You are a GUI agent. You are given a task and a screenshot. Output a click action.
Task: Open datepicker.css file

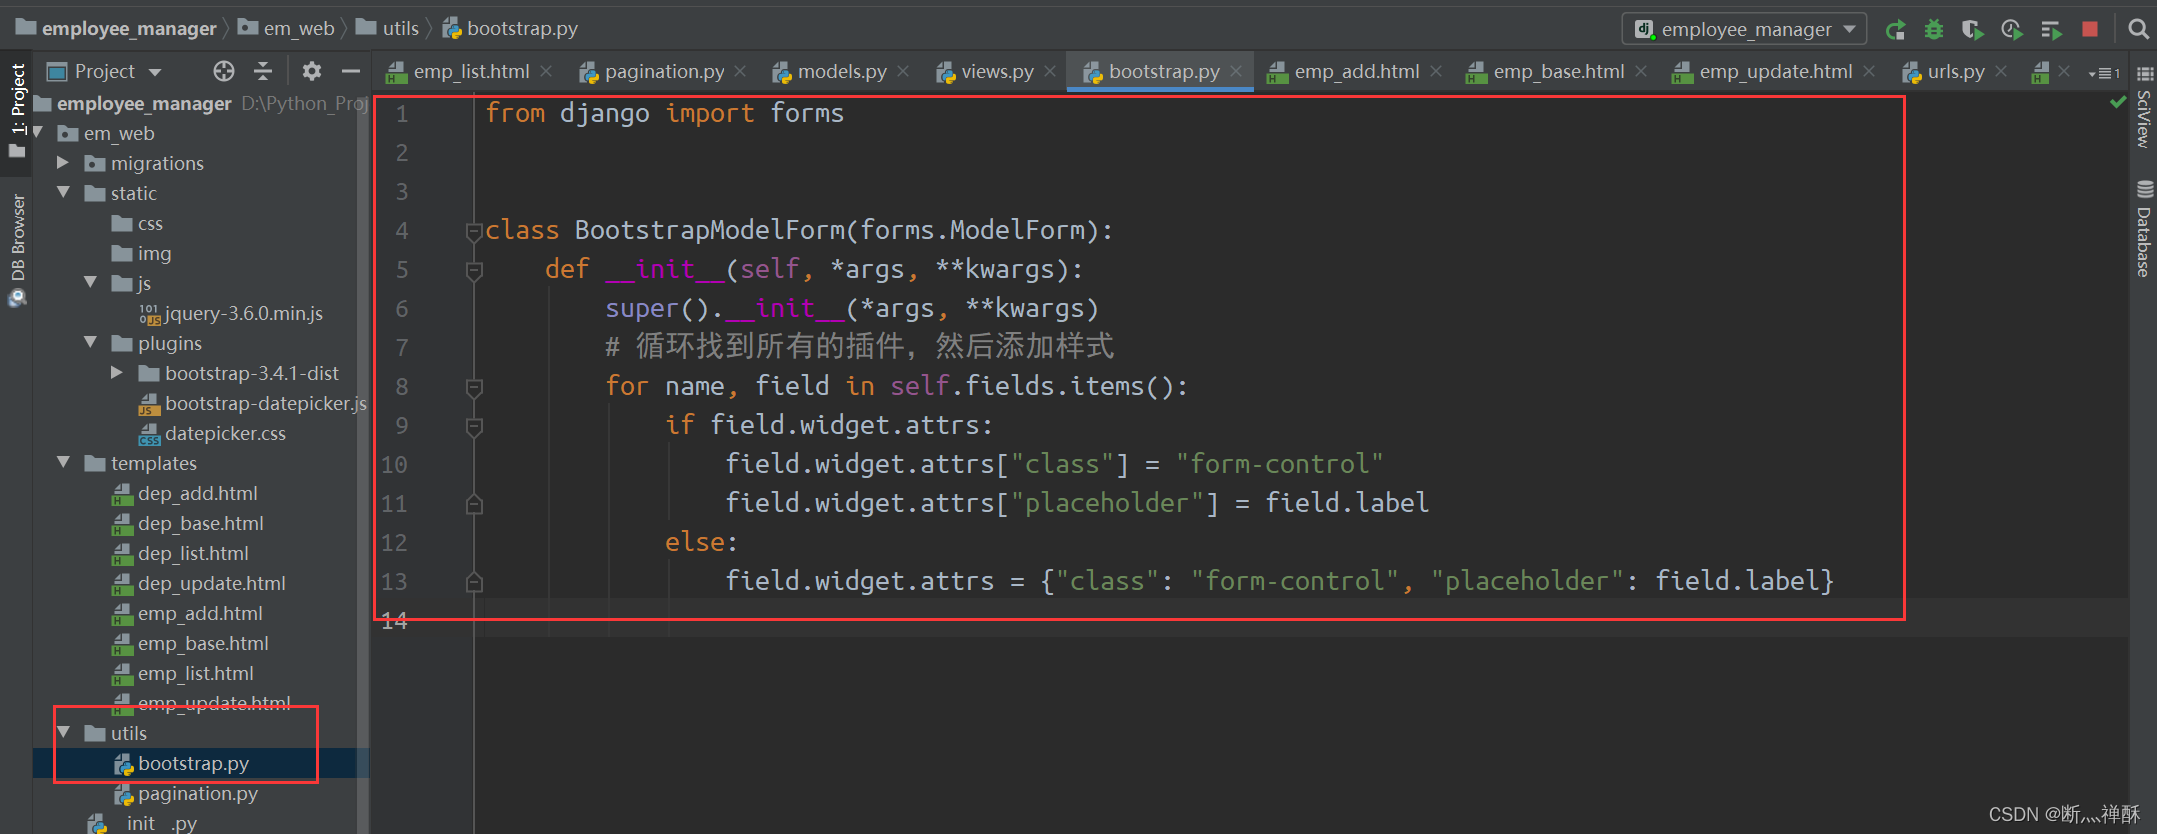pyautogui.click(x=212, y=433)
